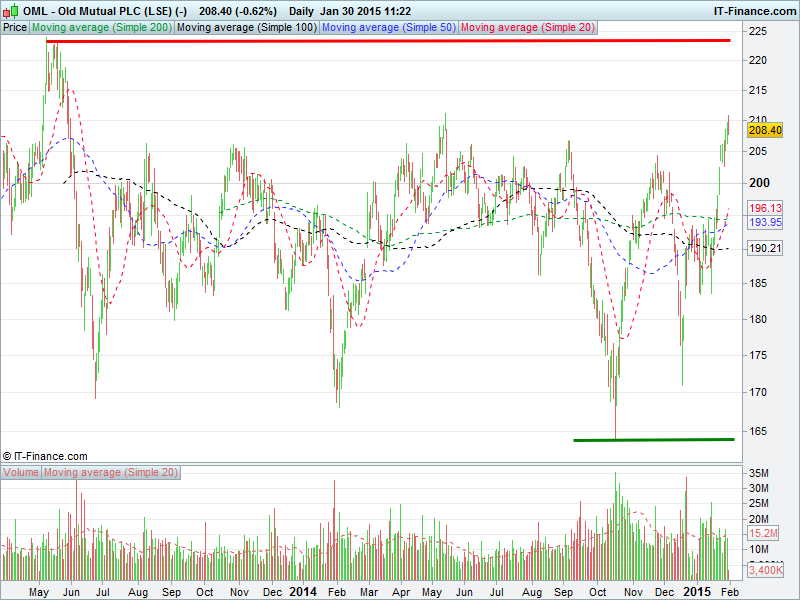800x600 pixels.
Task: Click the 215 price axis label
Action: (757, 90)
